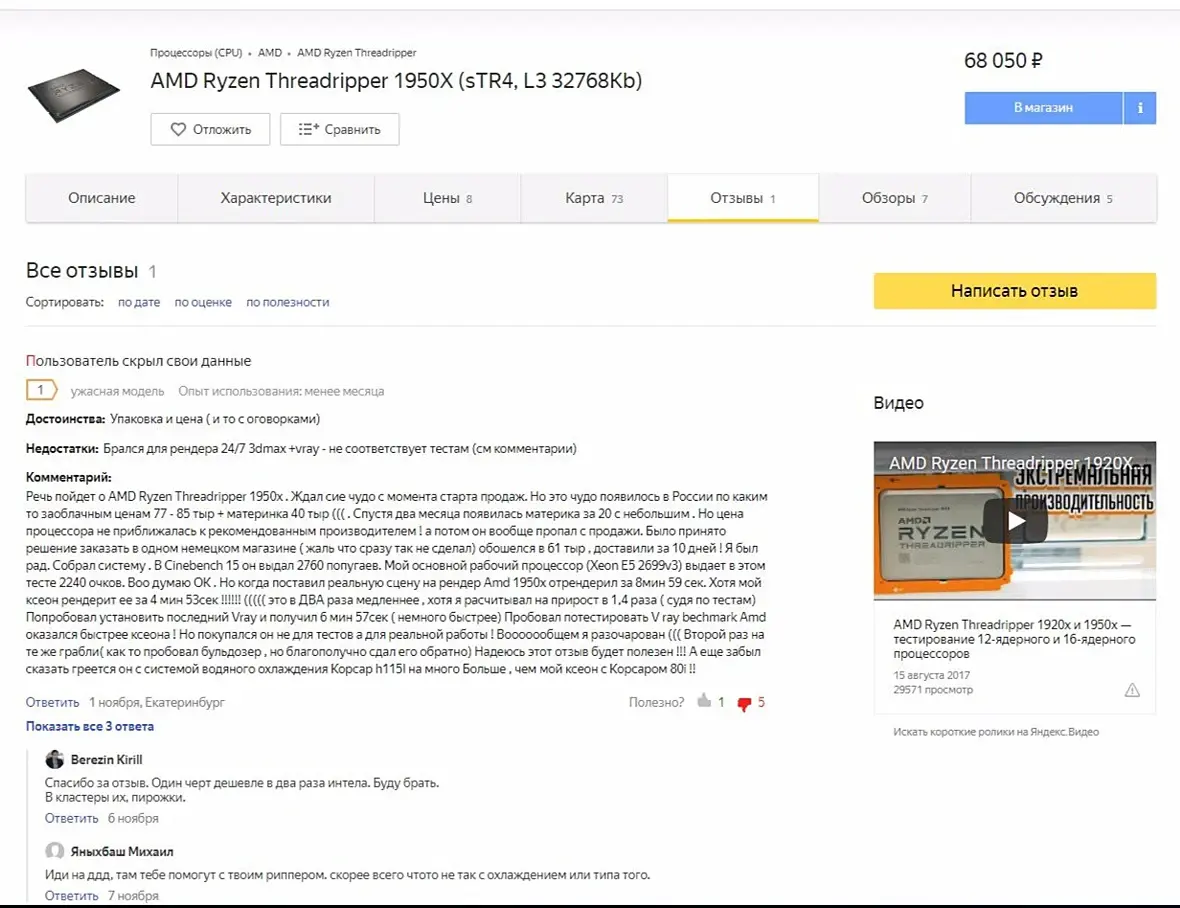Click the 15 августа 2017 video date
Image resolution: width=1180 pixels, height=908 pixels.
[x=932, y=675]
